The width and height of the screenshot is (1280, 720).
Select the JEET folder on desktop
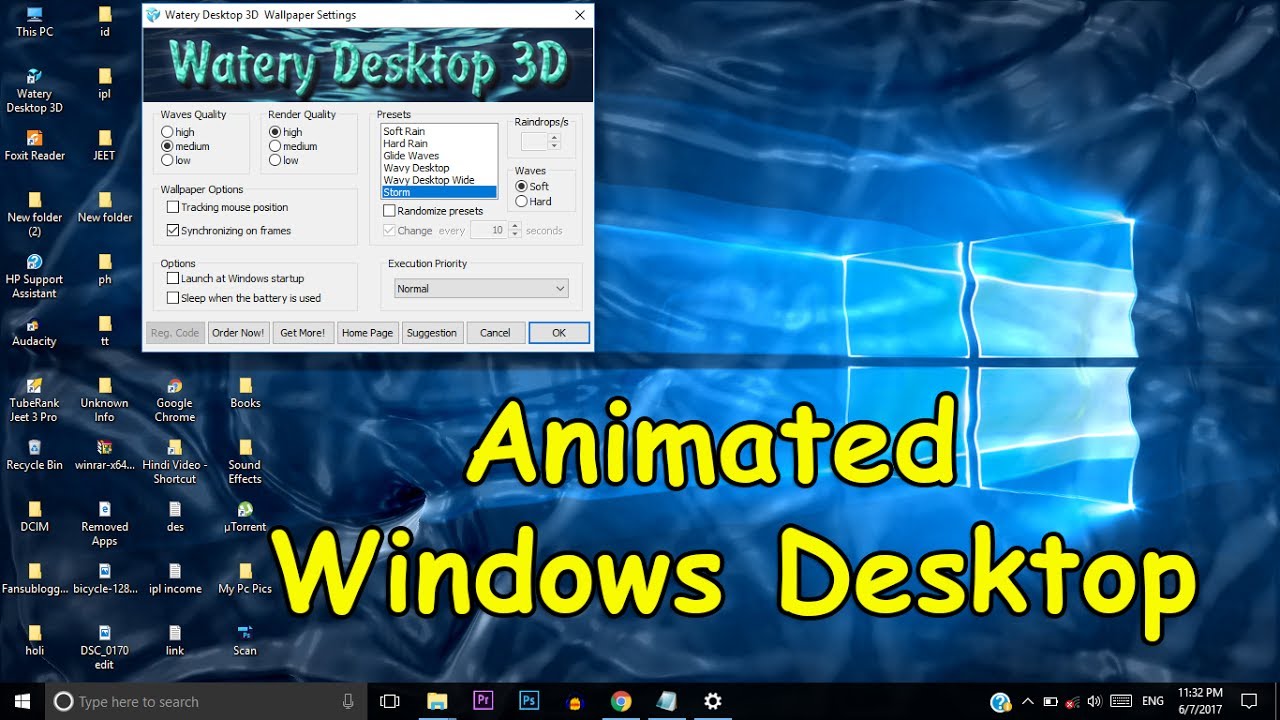[105, 145]
